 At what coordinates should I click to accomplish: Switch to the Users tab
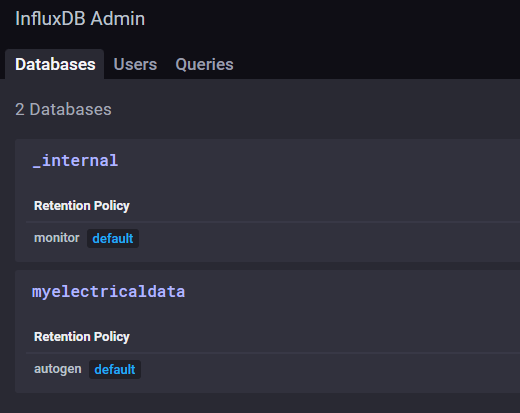tap(135, 64)
